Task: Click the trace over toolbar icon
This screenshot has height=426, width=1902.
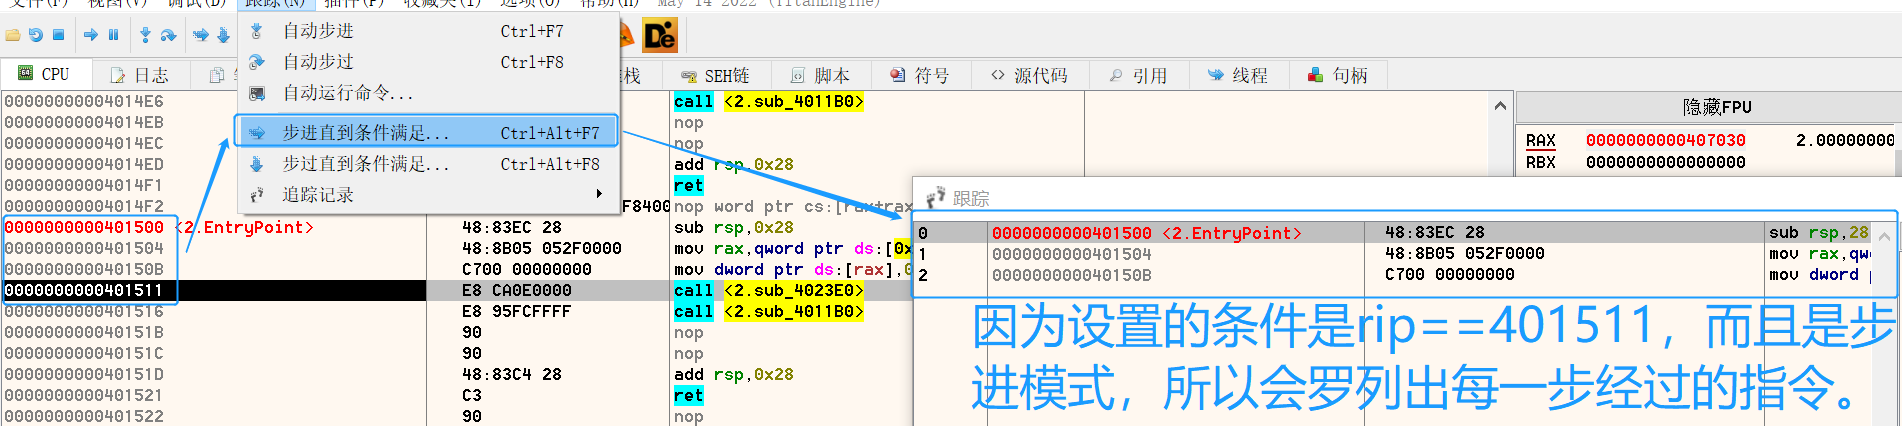Action: point(224,35)
